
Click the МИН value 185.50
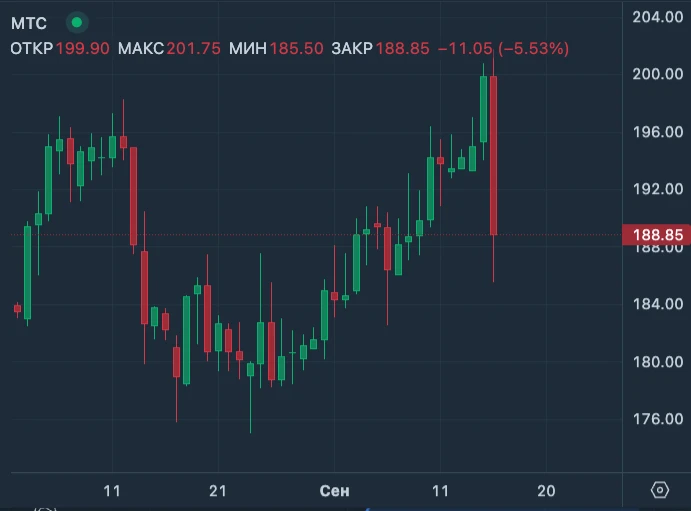(x=297, y=48)
